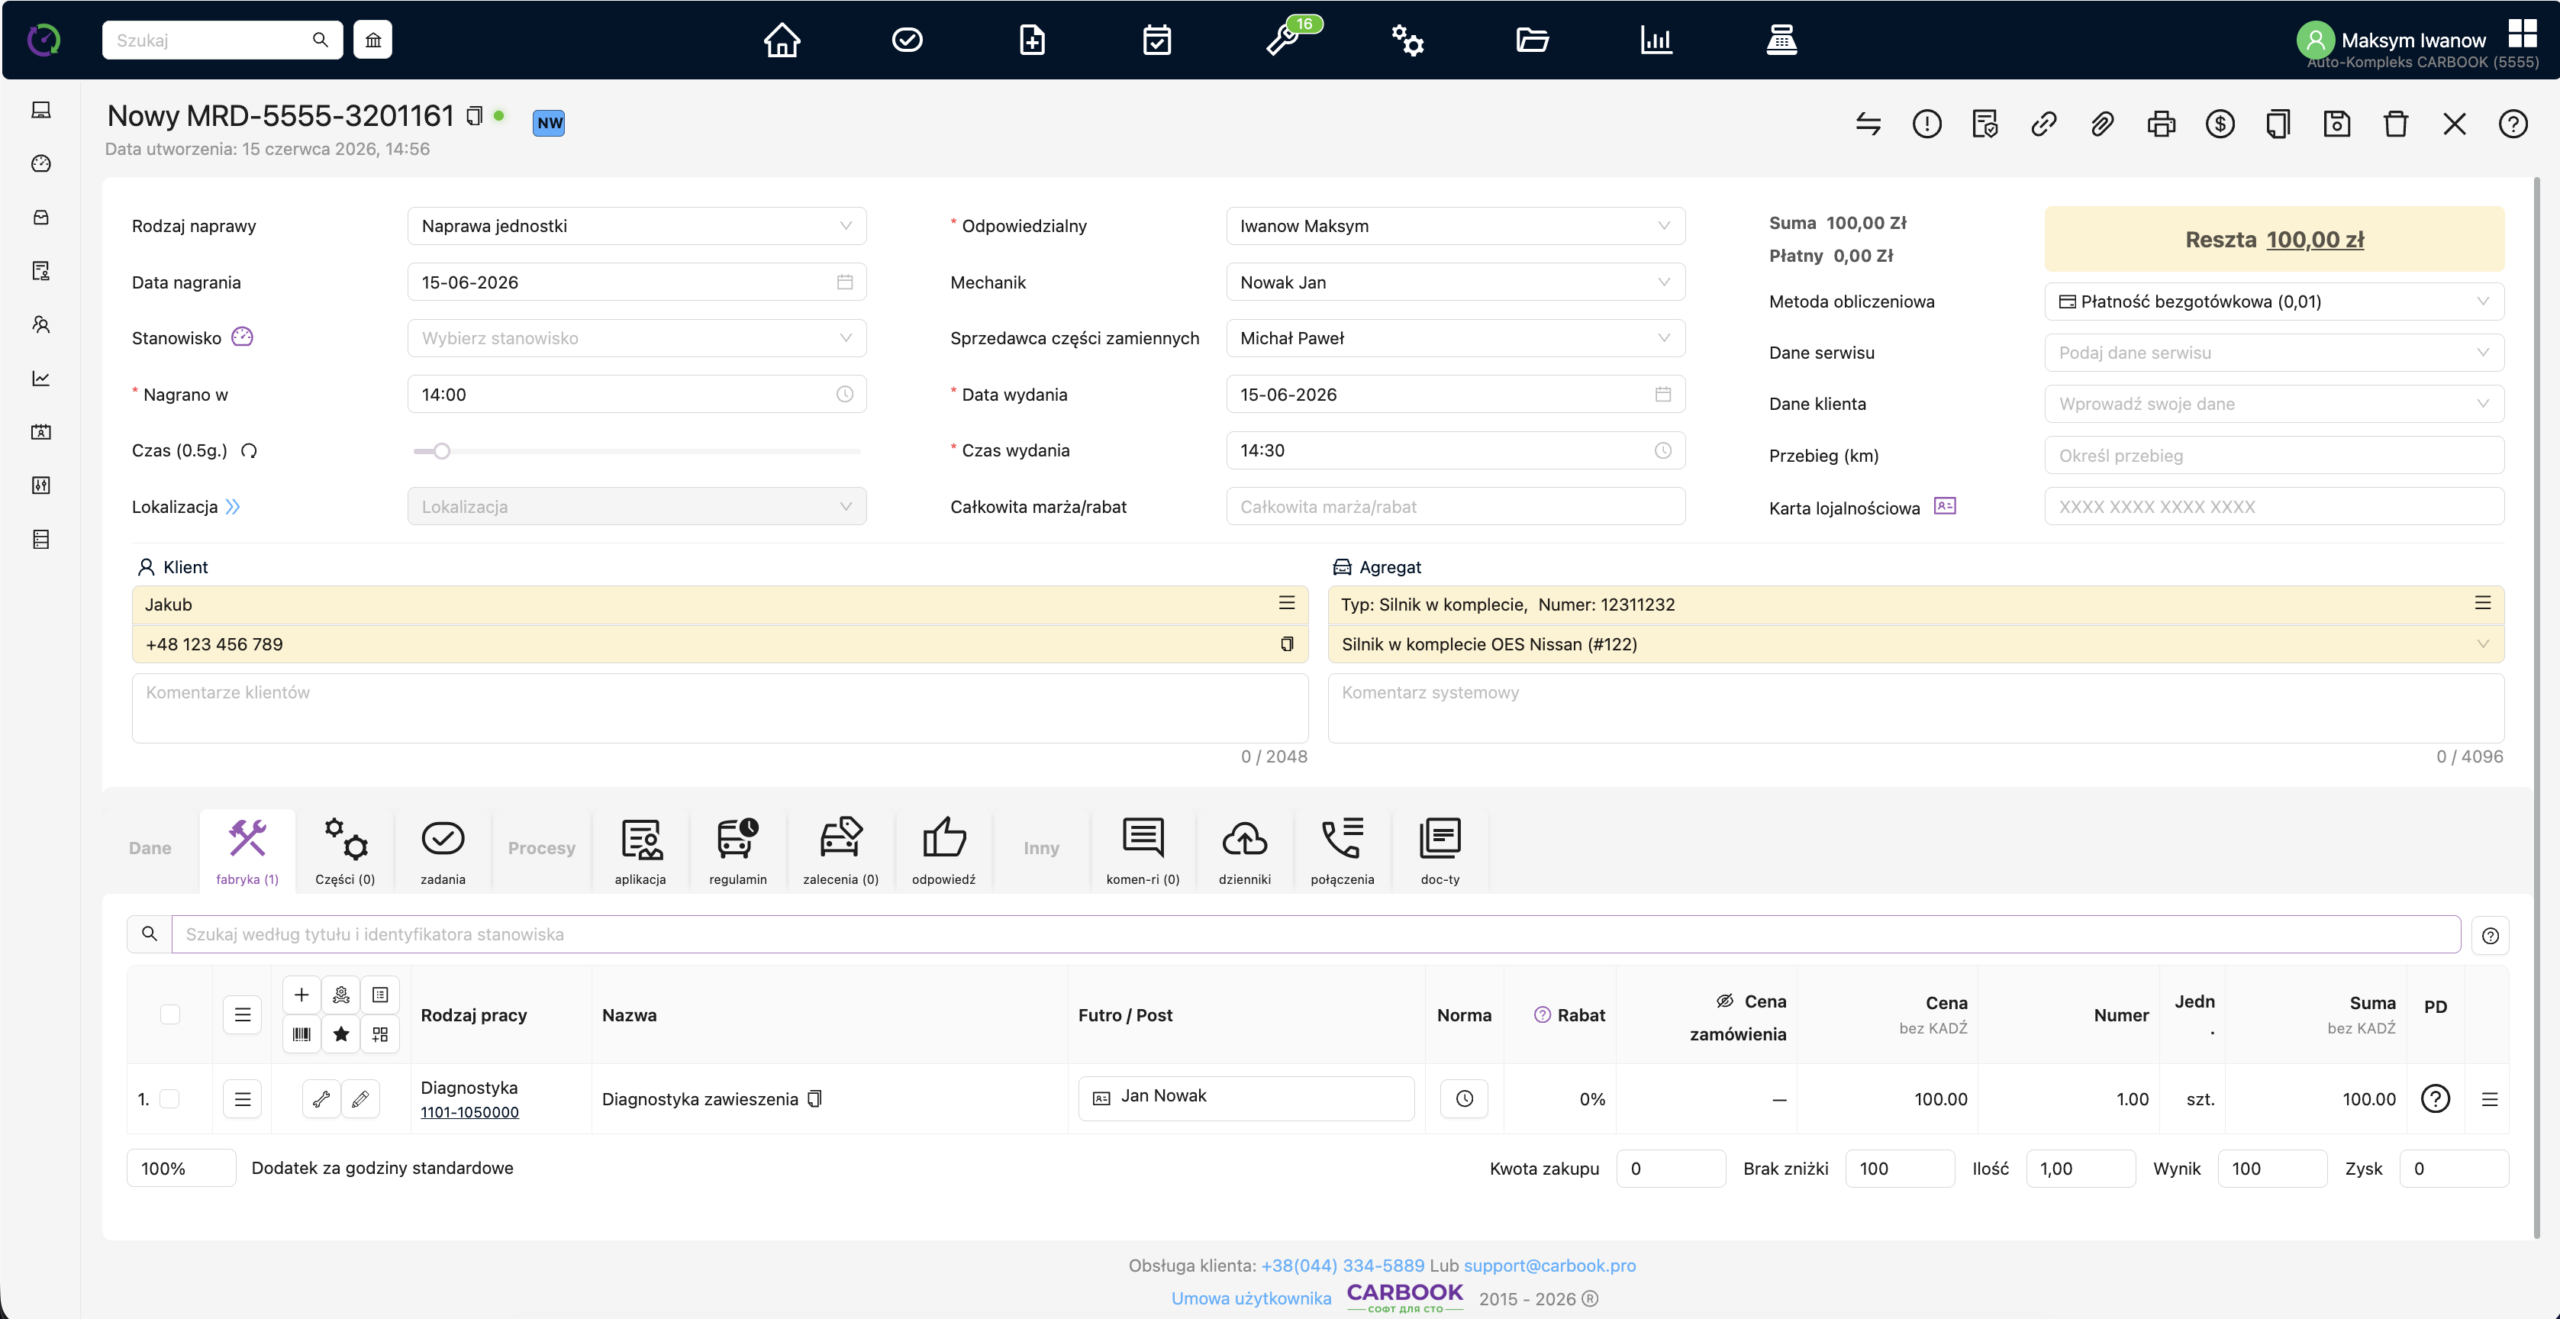Screen dimensions: 2560x1319
Task: Copy the order number MRD-5555-3201161
Action: click(475, 117)
